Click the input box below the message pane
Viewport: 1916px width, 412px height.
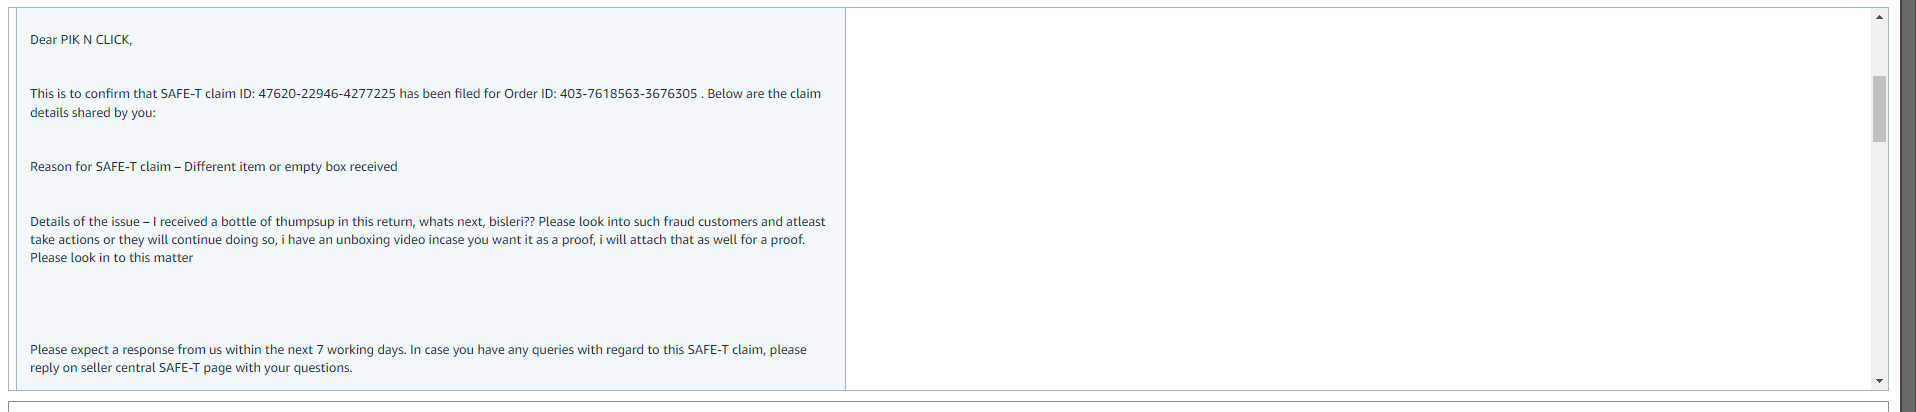(x=948, y=406)
